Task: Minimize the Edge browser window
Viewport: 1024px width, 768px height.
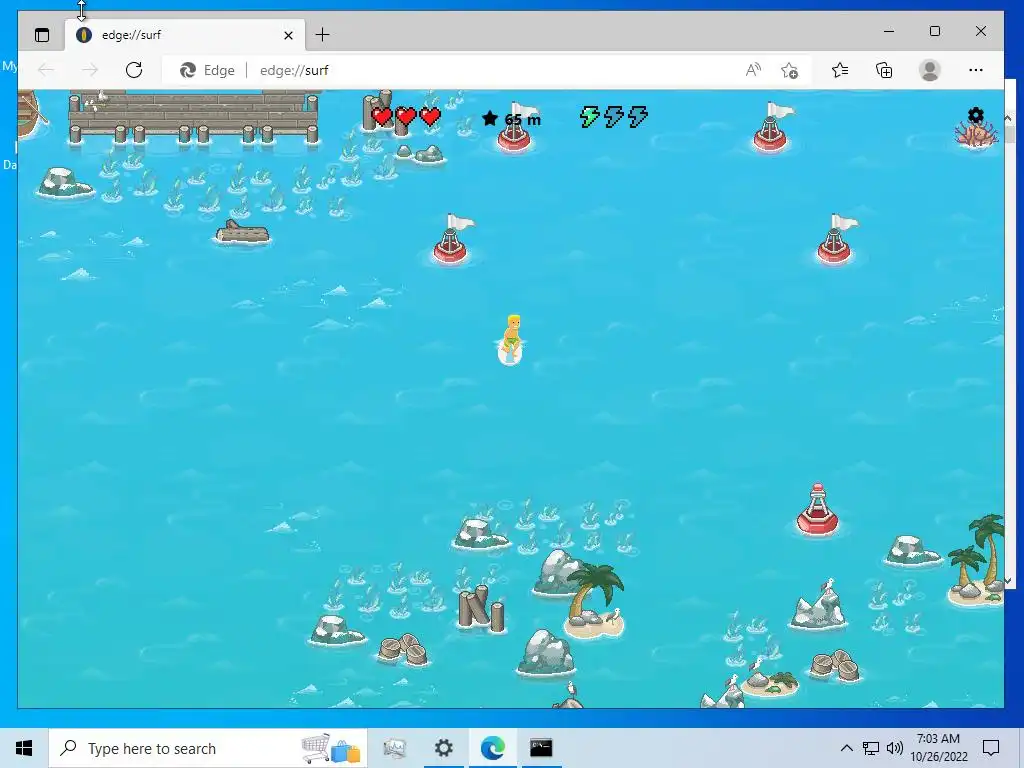Action: [889, 31]
